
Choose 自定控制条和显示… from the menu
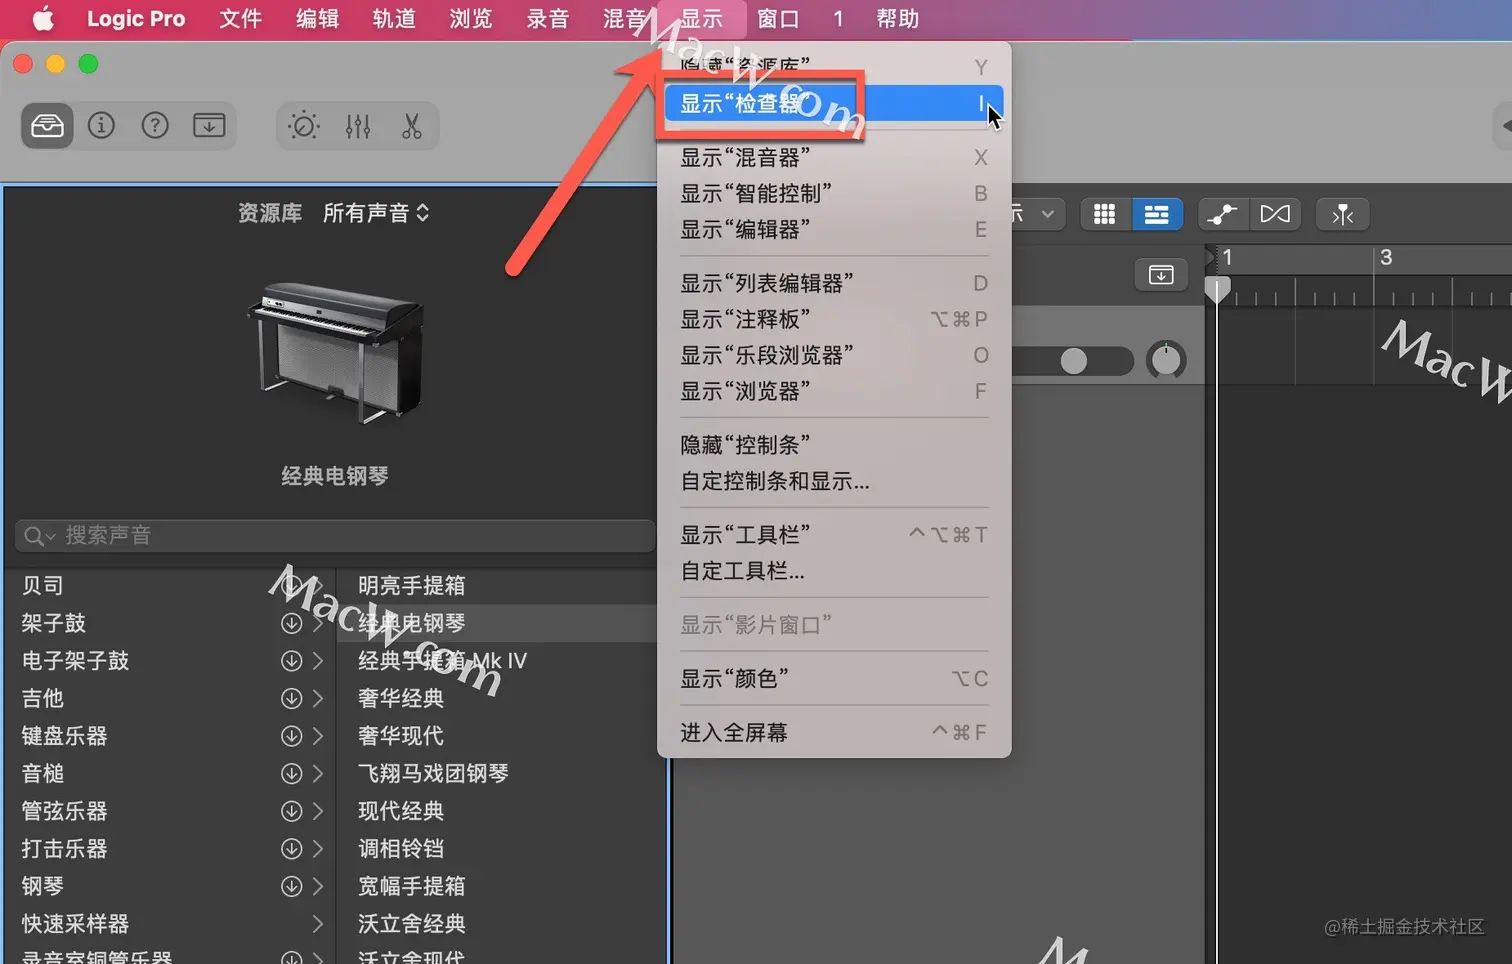coord(833,481)
